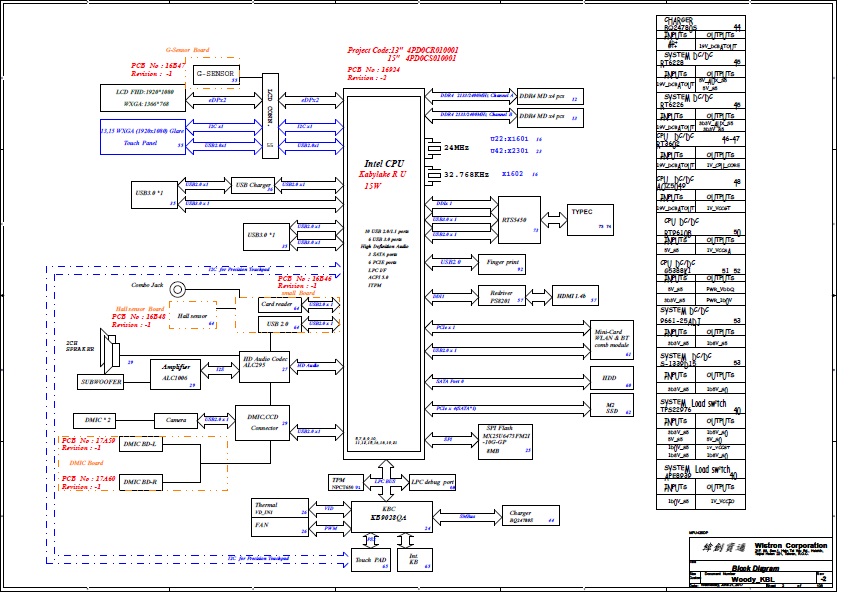The height and width of the screenshot is (601, 851).
Task: Click the USB Charger block
Action: tap(253, 185)
